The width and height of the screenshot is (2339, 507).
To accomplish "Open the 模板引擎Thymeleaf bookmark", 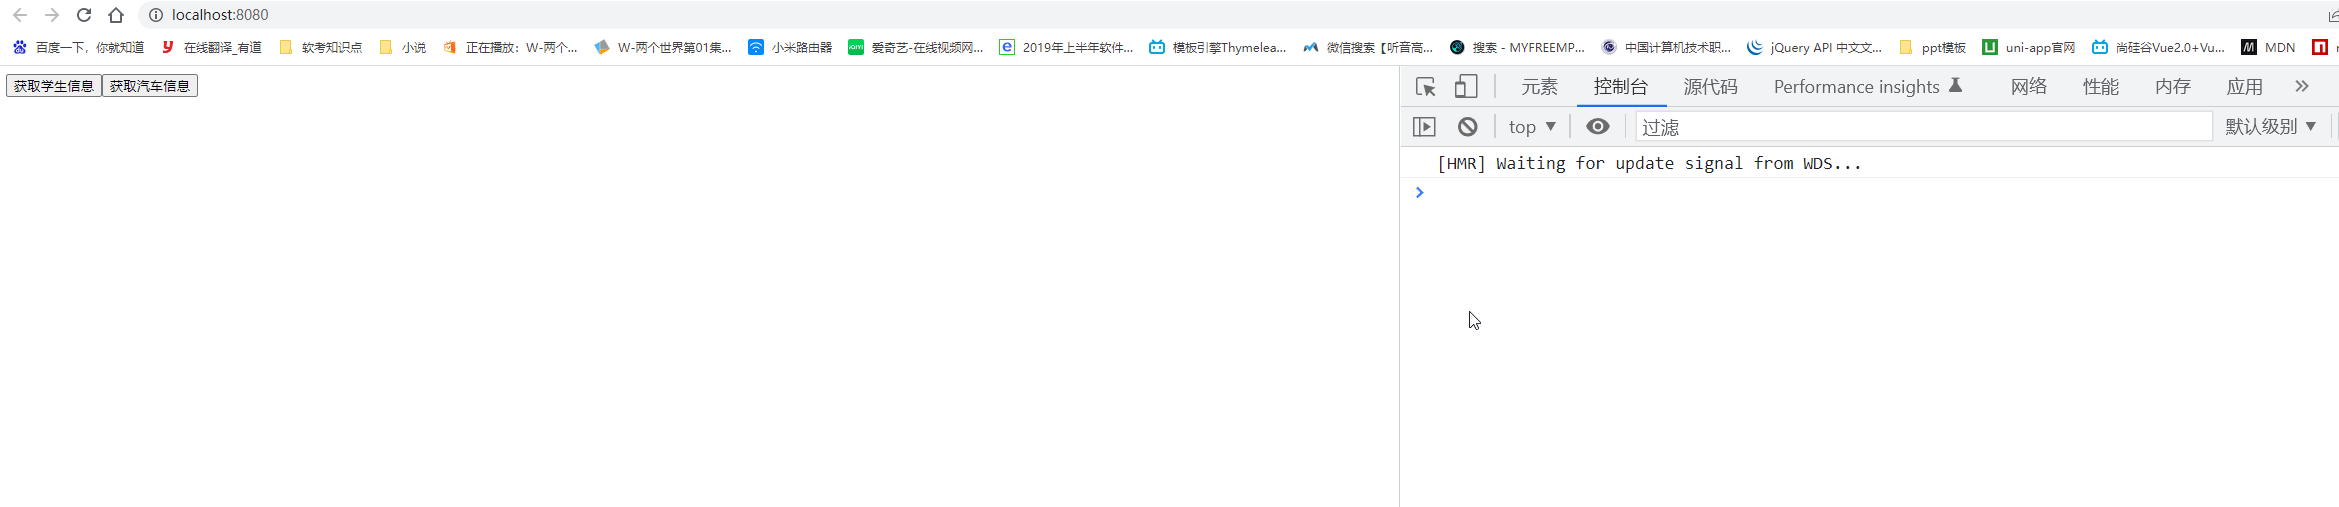I will pos(1218,47).
